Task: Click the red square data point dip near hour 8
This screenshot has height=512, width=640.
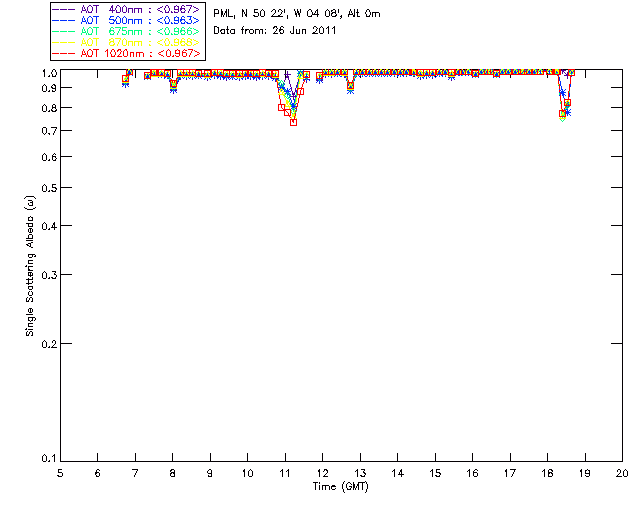Action: tap(173, 84)
